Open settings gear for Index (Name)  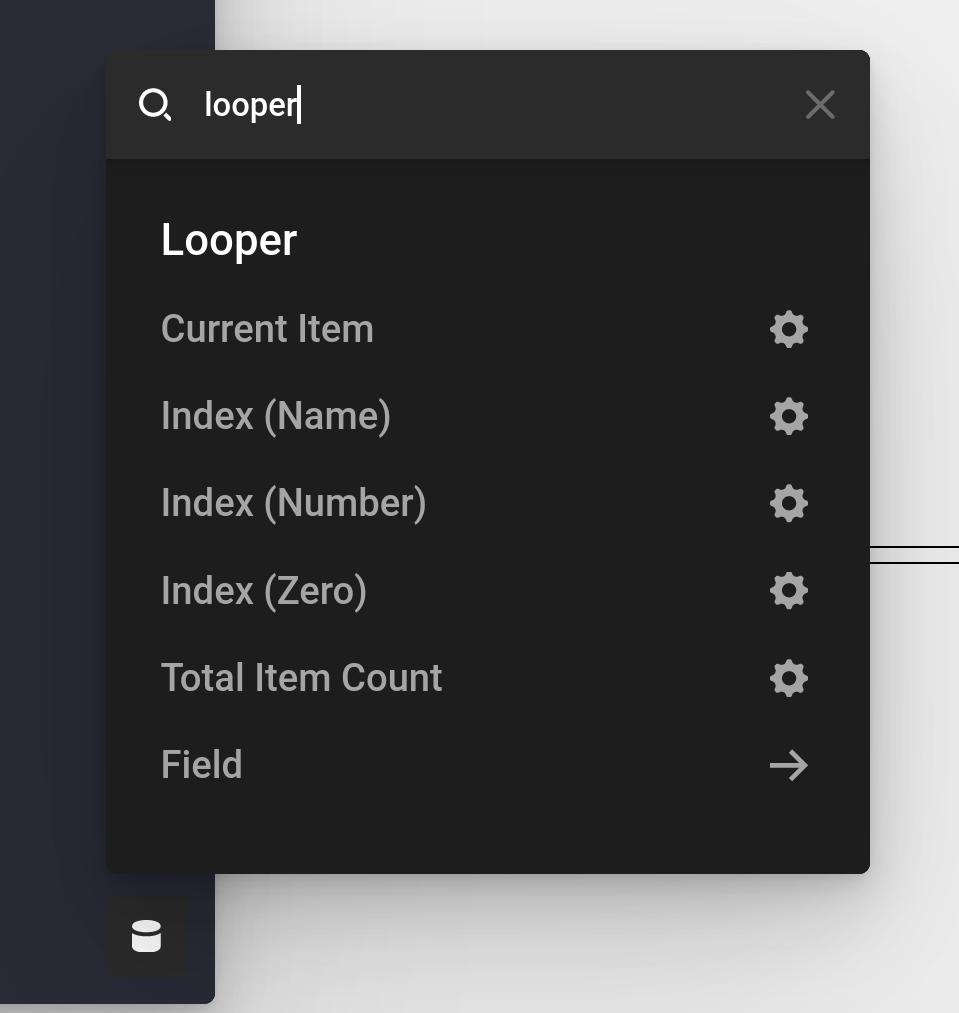tap(788, 416)
